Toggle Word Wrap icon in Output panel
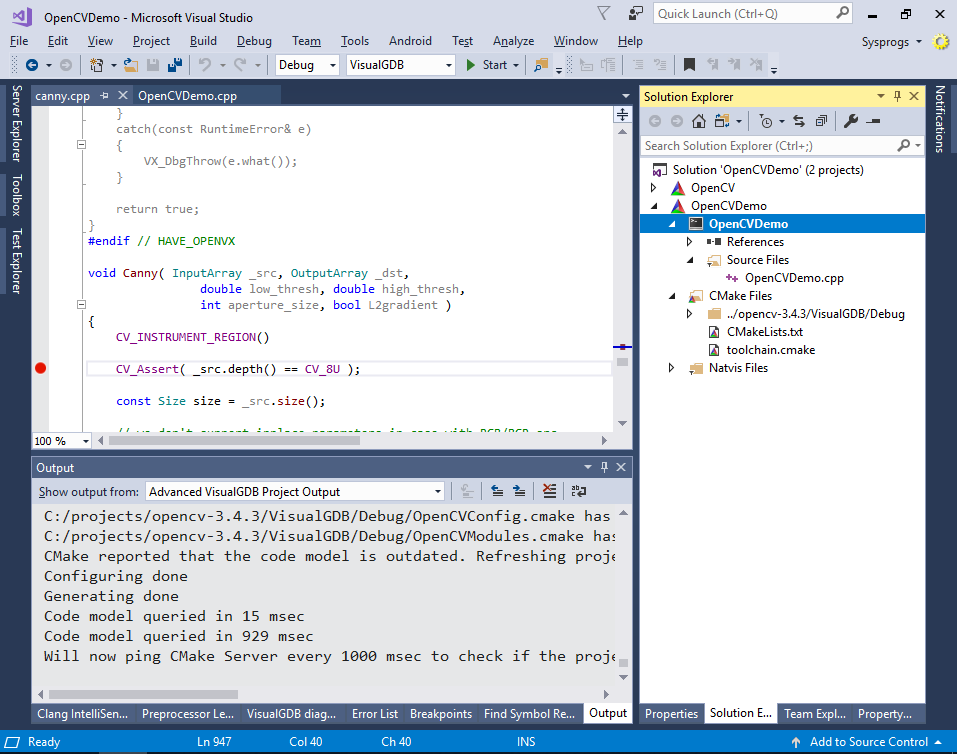The width and height of the screenshot is (957, 754). pos(579,491)
